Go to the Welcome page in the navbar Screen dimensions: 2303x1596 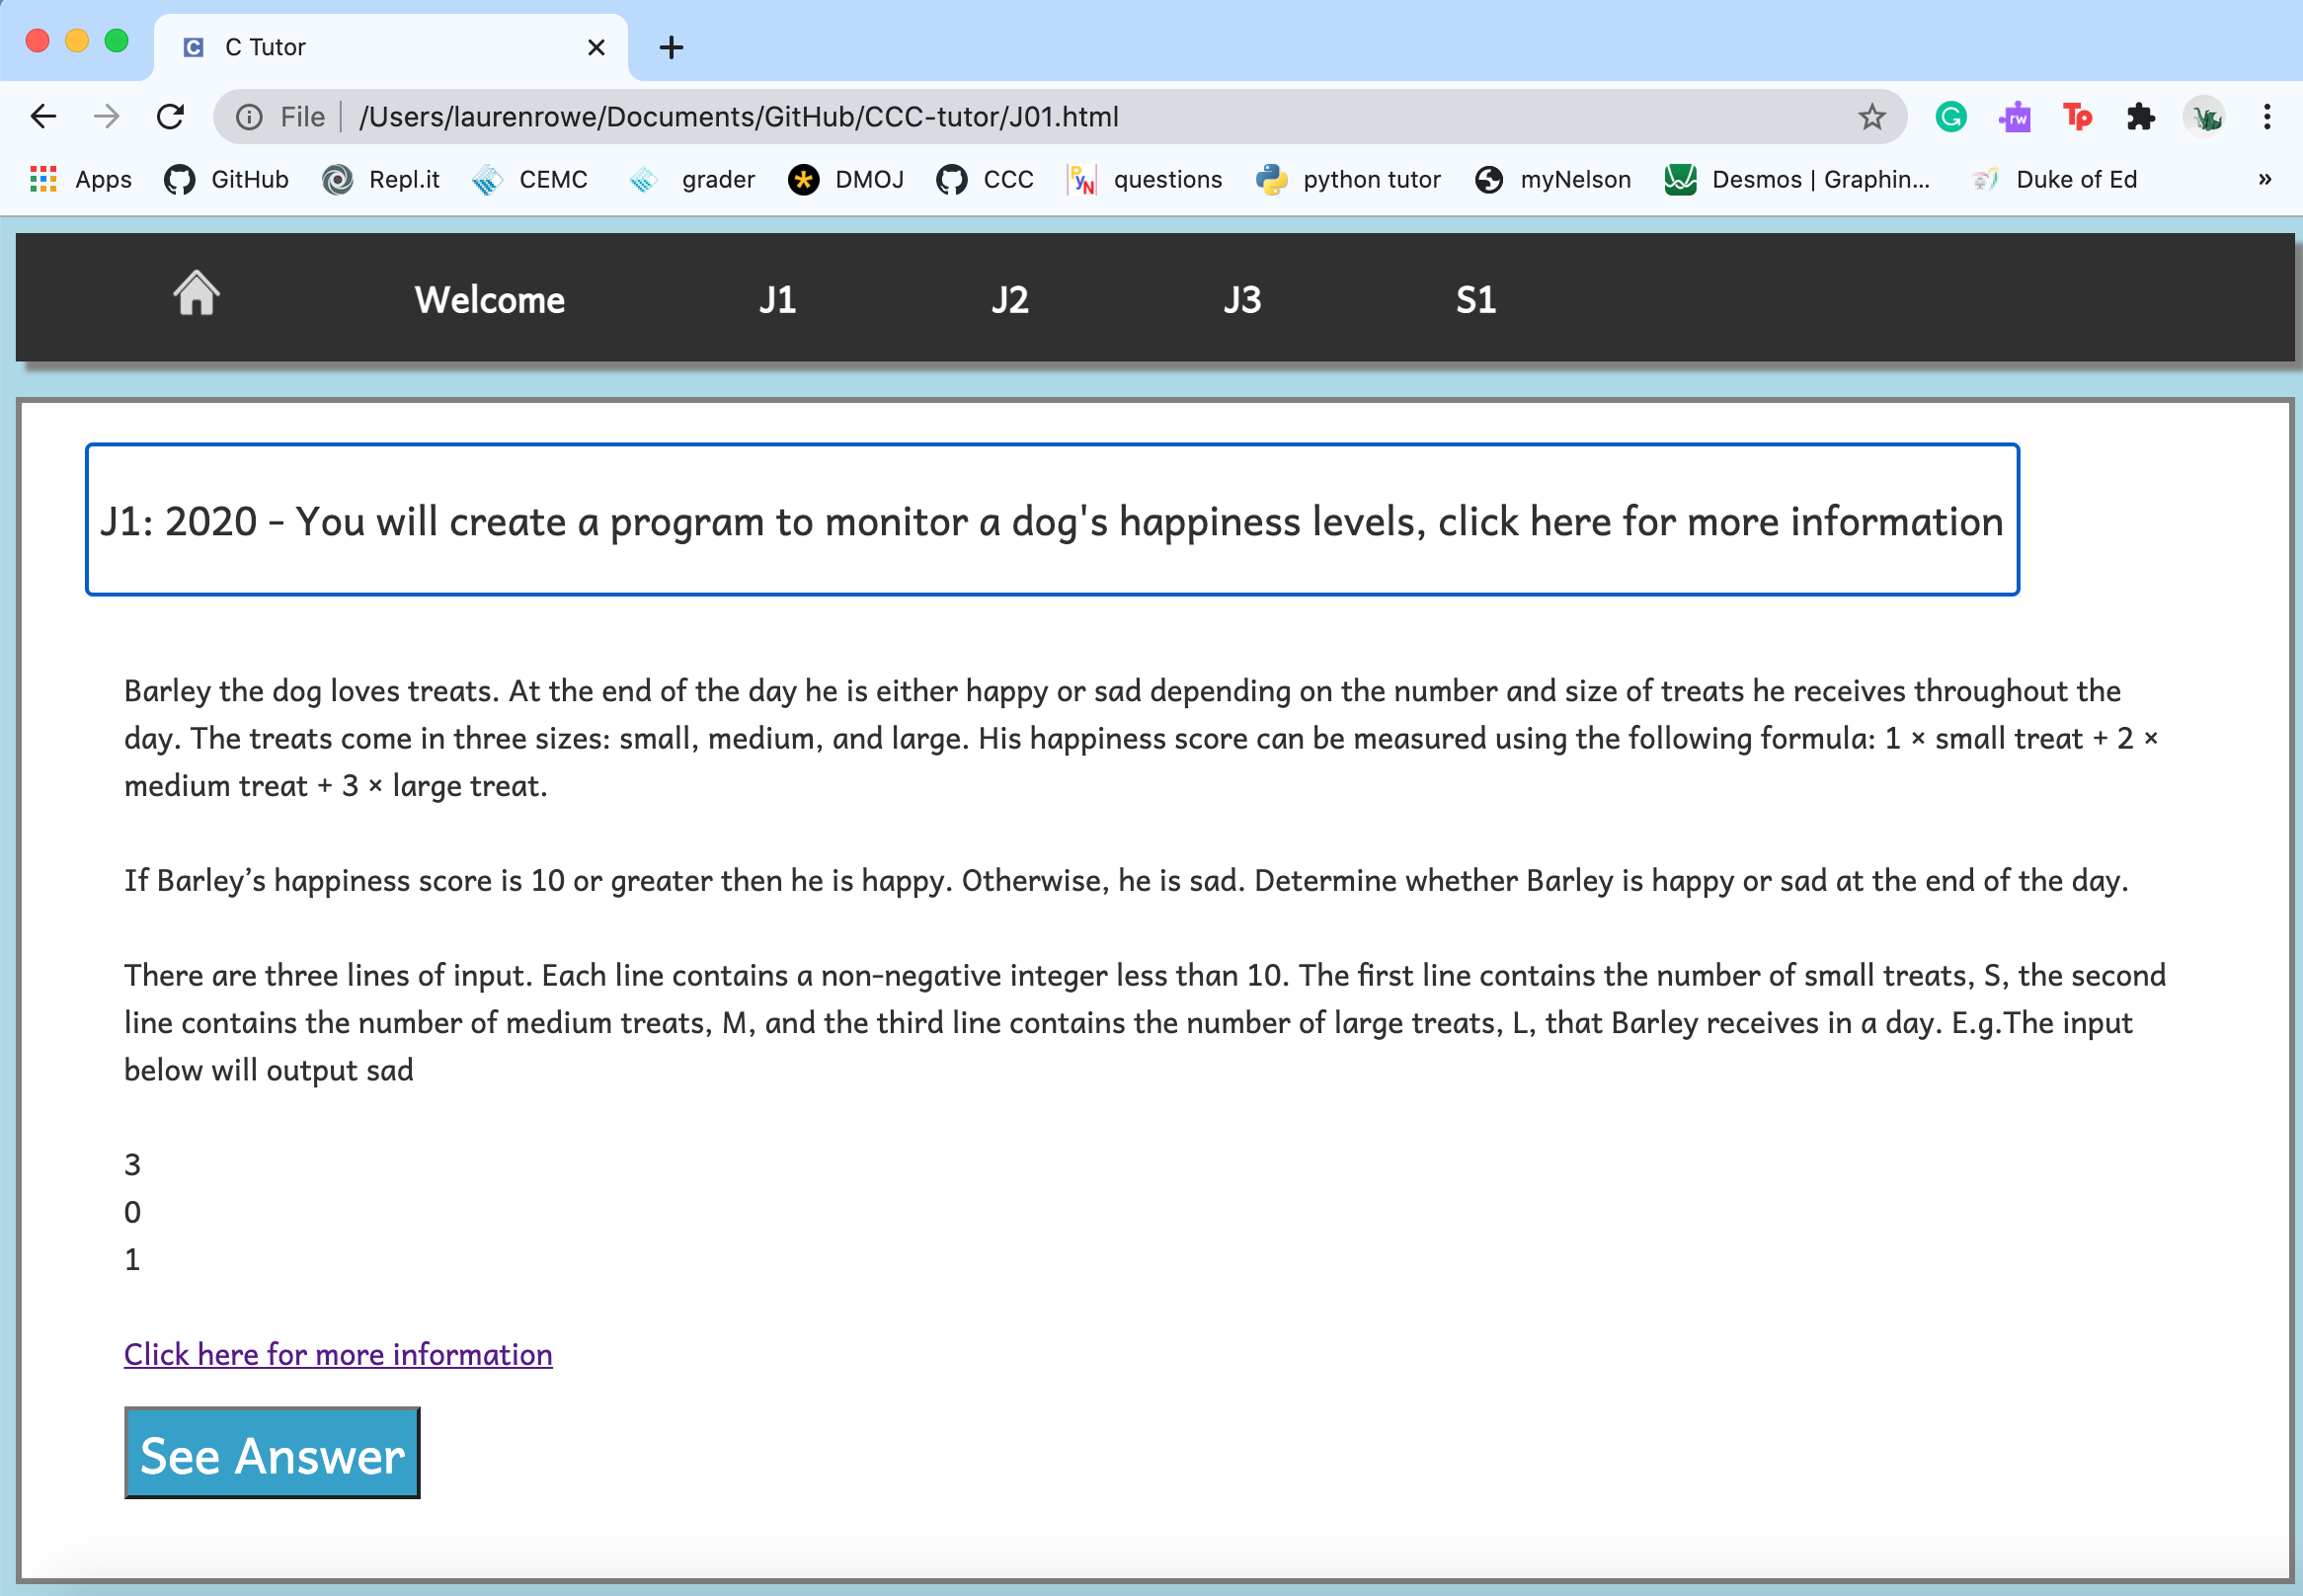489,300
